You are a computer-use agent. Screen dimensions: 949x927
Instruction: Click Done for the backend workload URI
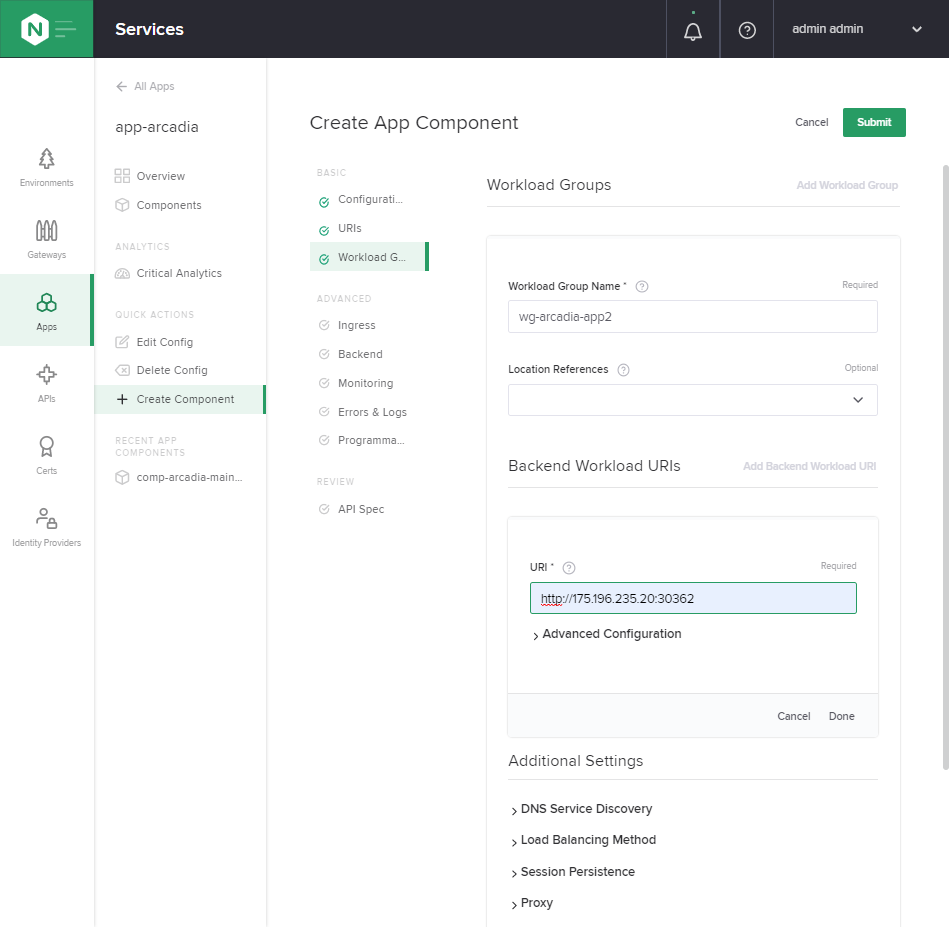[841, 716]
